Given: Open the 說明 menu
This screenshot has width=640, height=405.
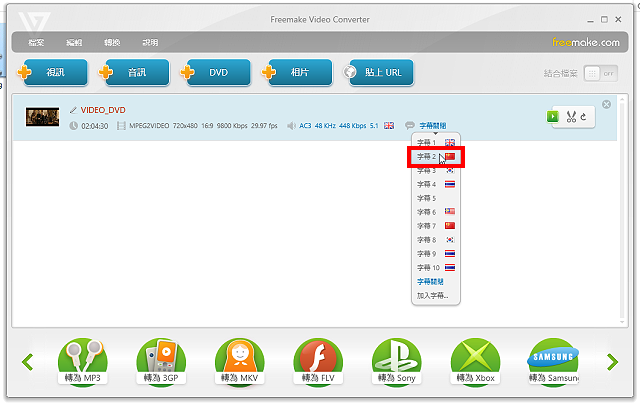Looking at the screenshot, I should [150, 42].
